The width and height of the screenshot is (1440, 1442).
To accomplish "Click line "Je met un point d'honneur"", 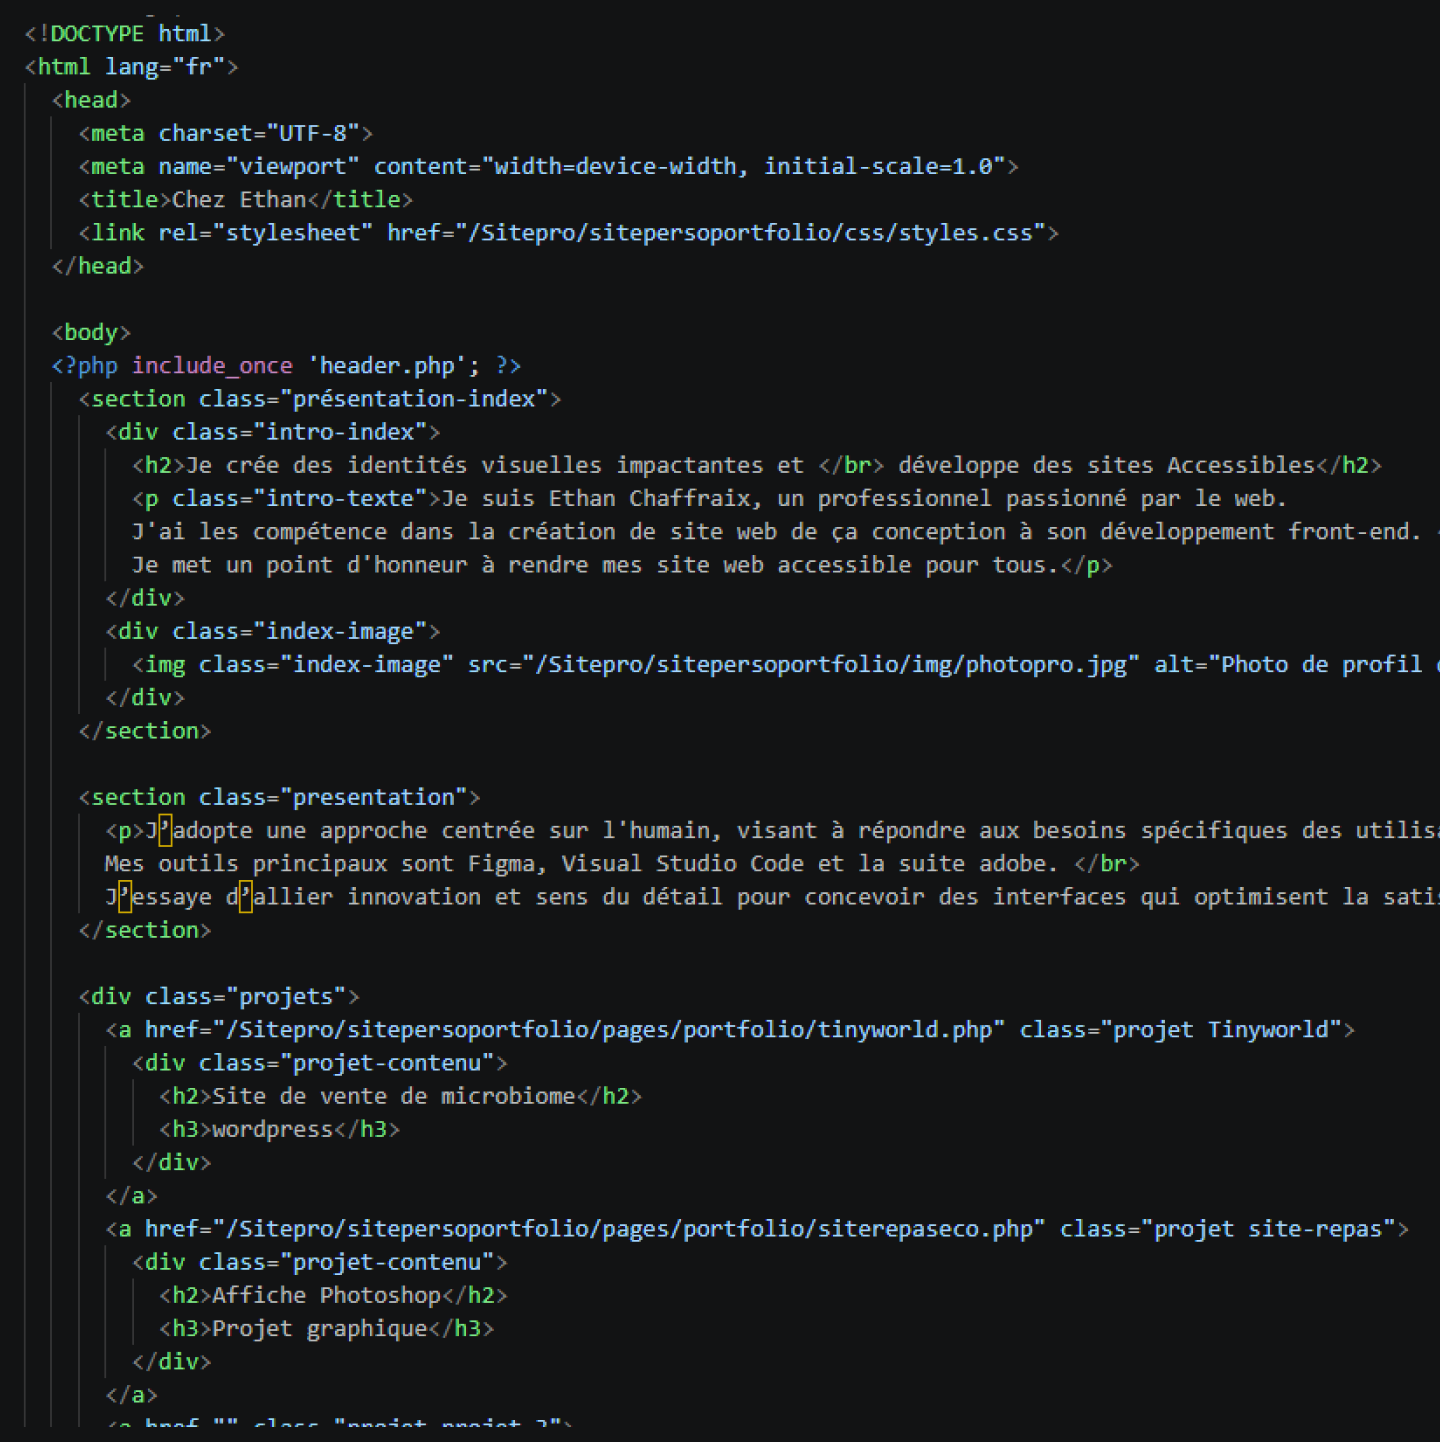I will pyautogui.click(x=299, y=564).
